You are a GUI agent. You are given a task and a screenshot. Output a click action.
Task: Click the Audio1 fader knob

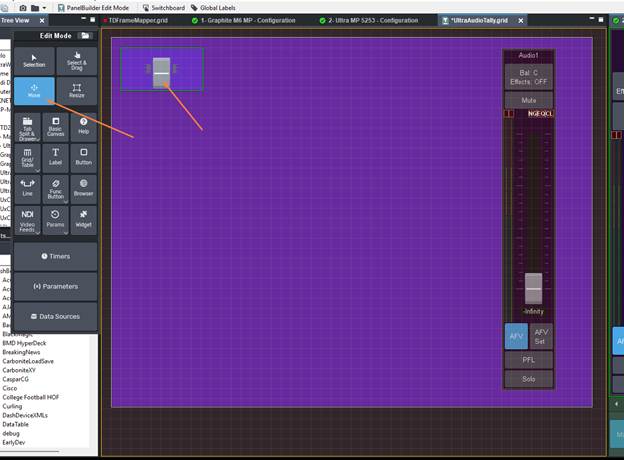[533, 288]
